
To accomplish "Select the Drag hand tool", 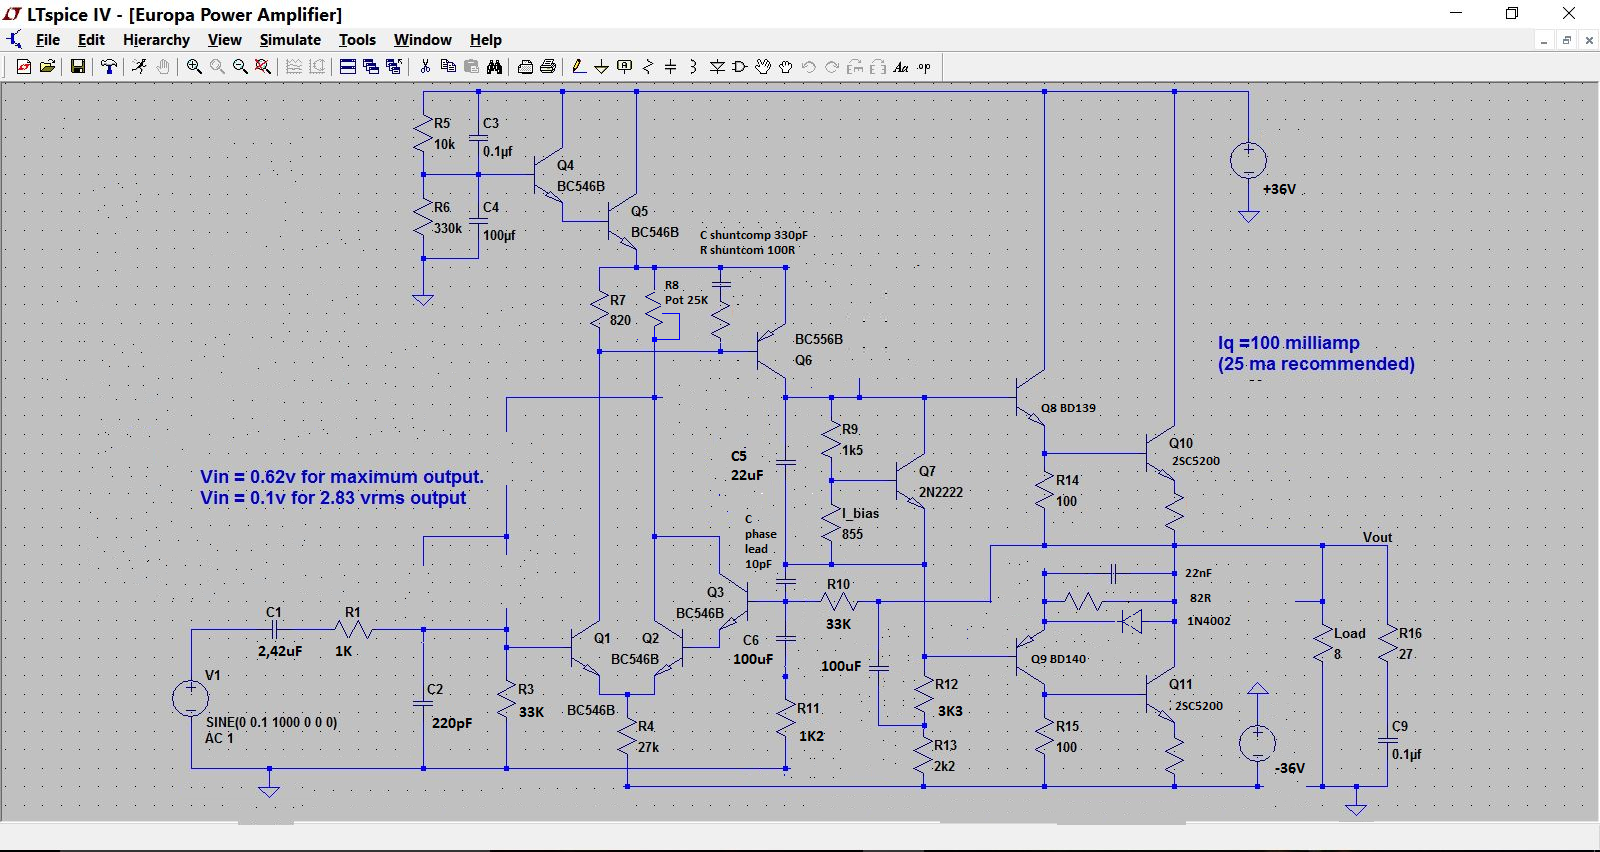I will [786, 67].
